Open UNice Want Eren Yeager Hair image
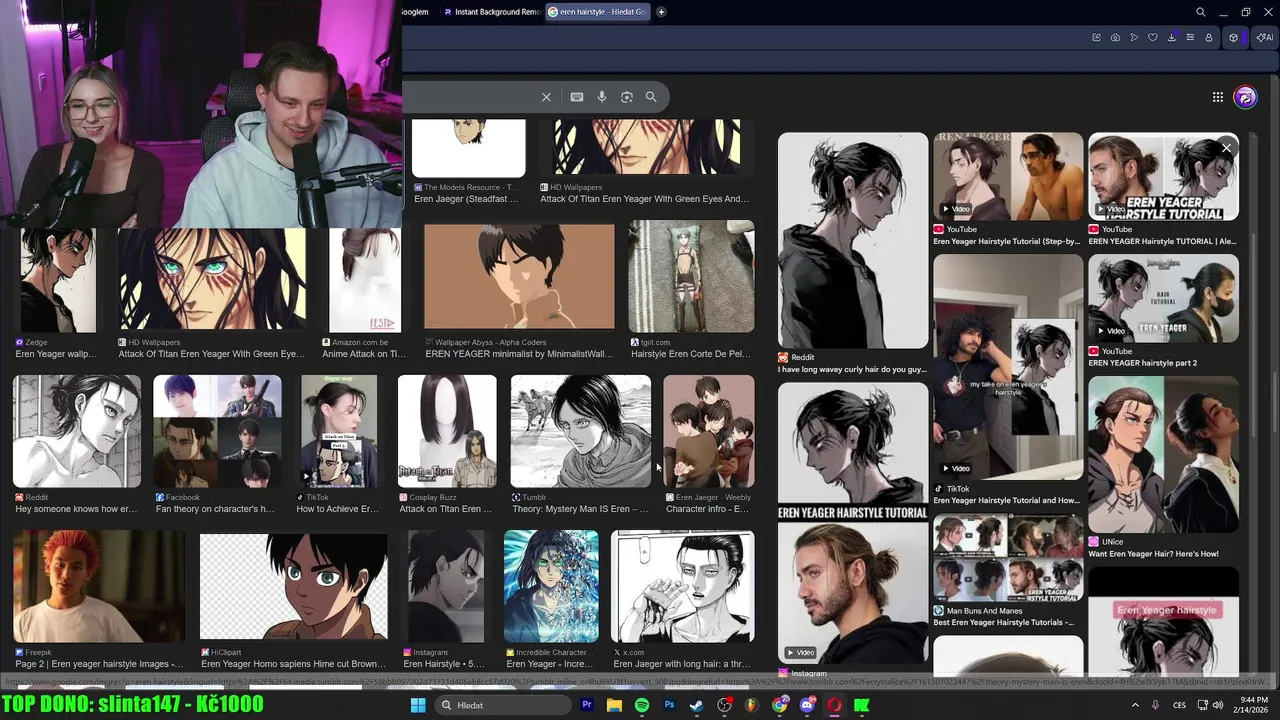Screen dimensions: 1280x720 [1163, 454]
